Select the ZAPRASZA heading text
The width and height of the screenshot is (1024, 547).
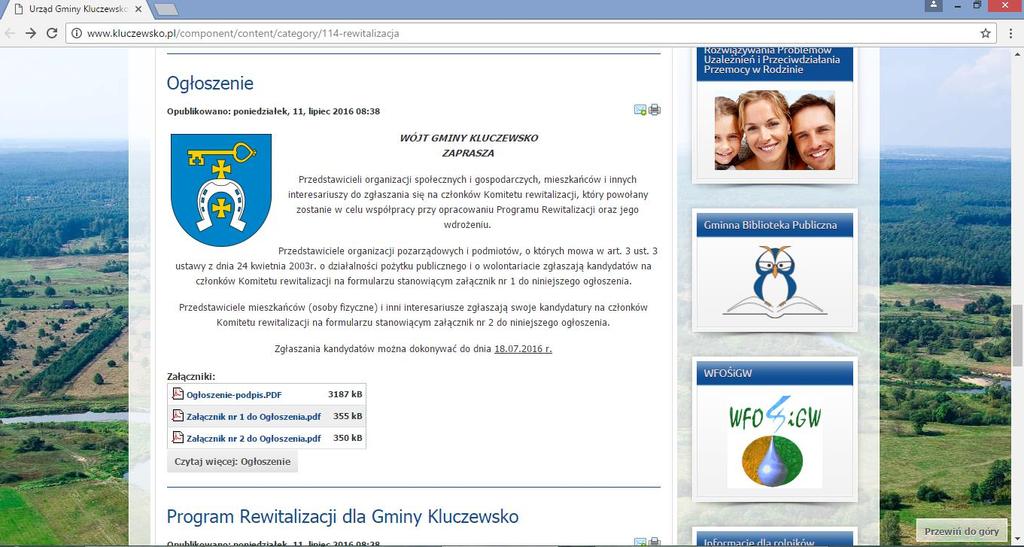tap(468, 153)
